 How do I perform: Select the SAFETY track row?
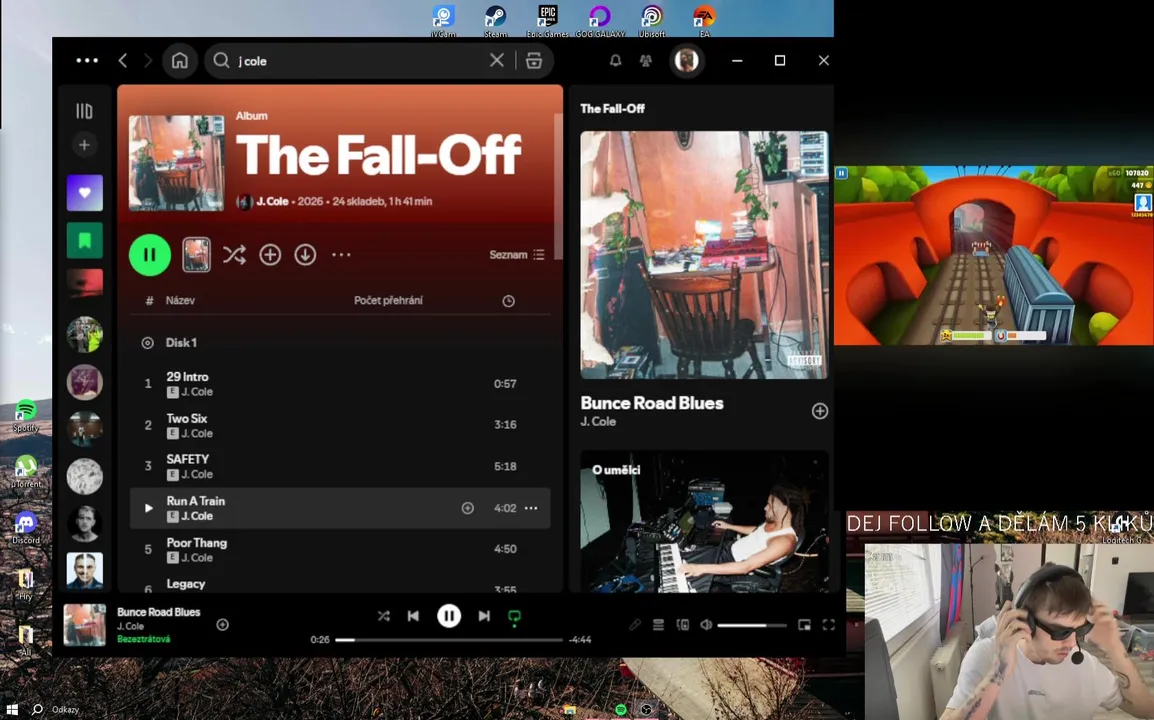point(340,466)
